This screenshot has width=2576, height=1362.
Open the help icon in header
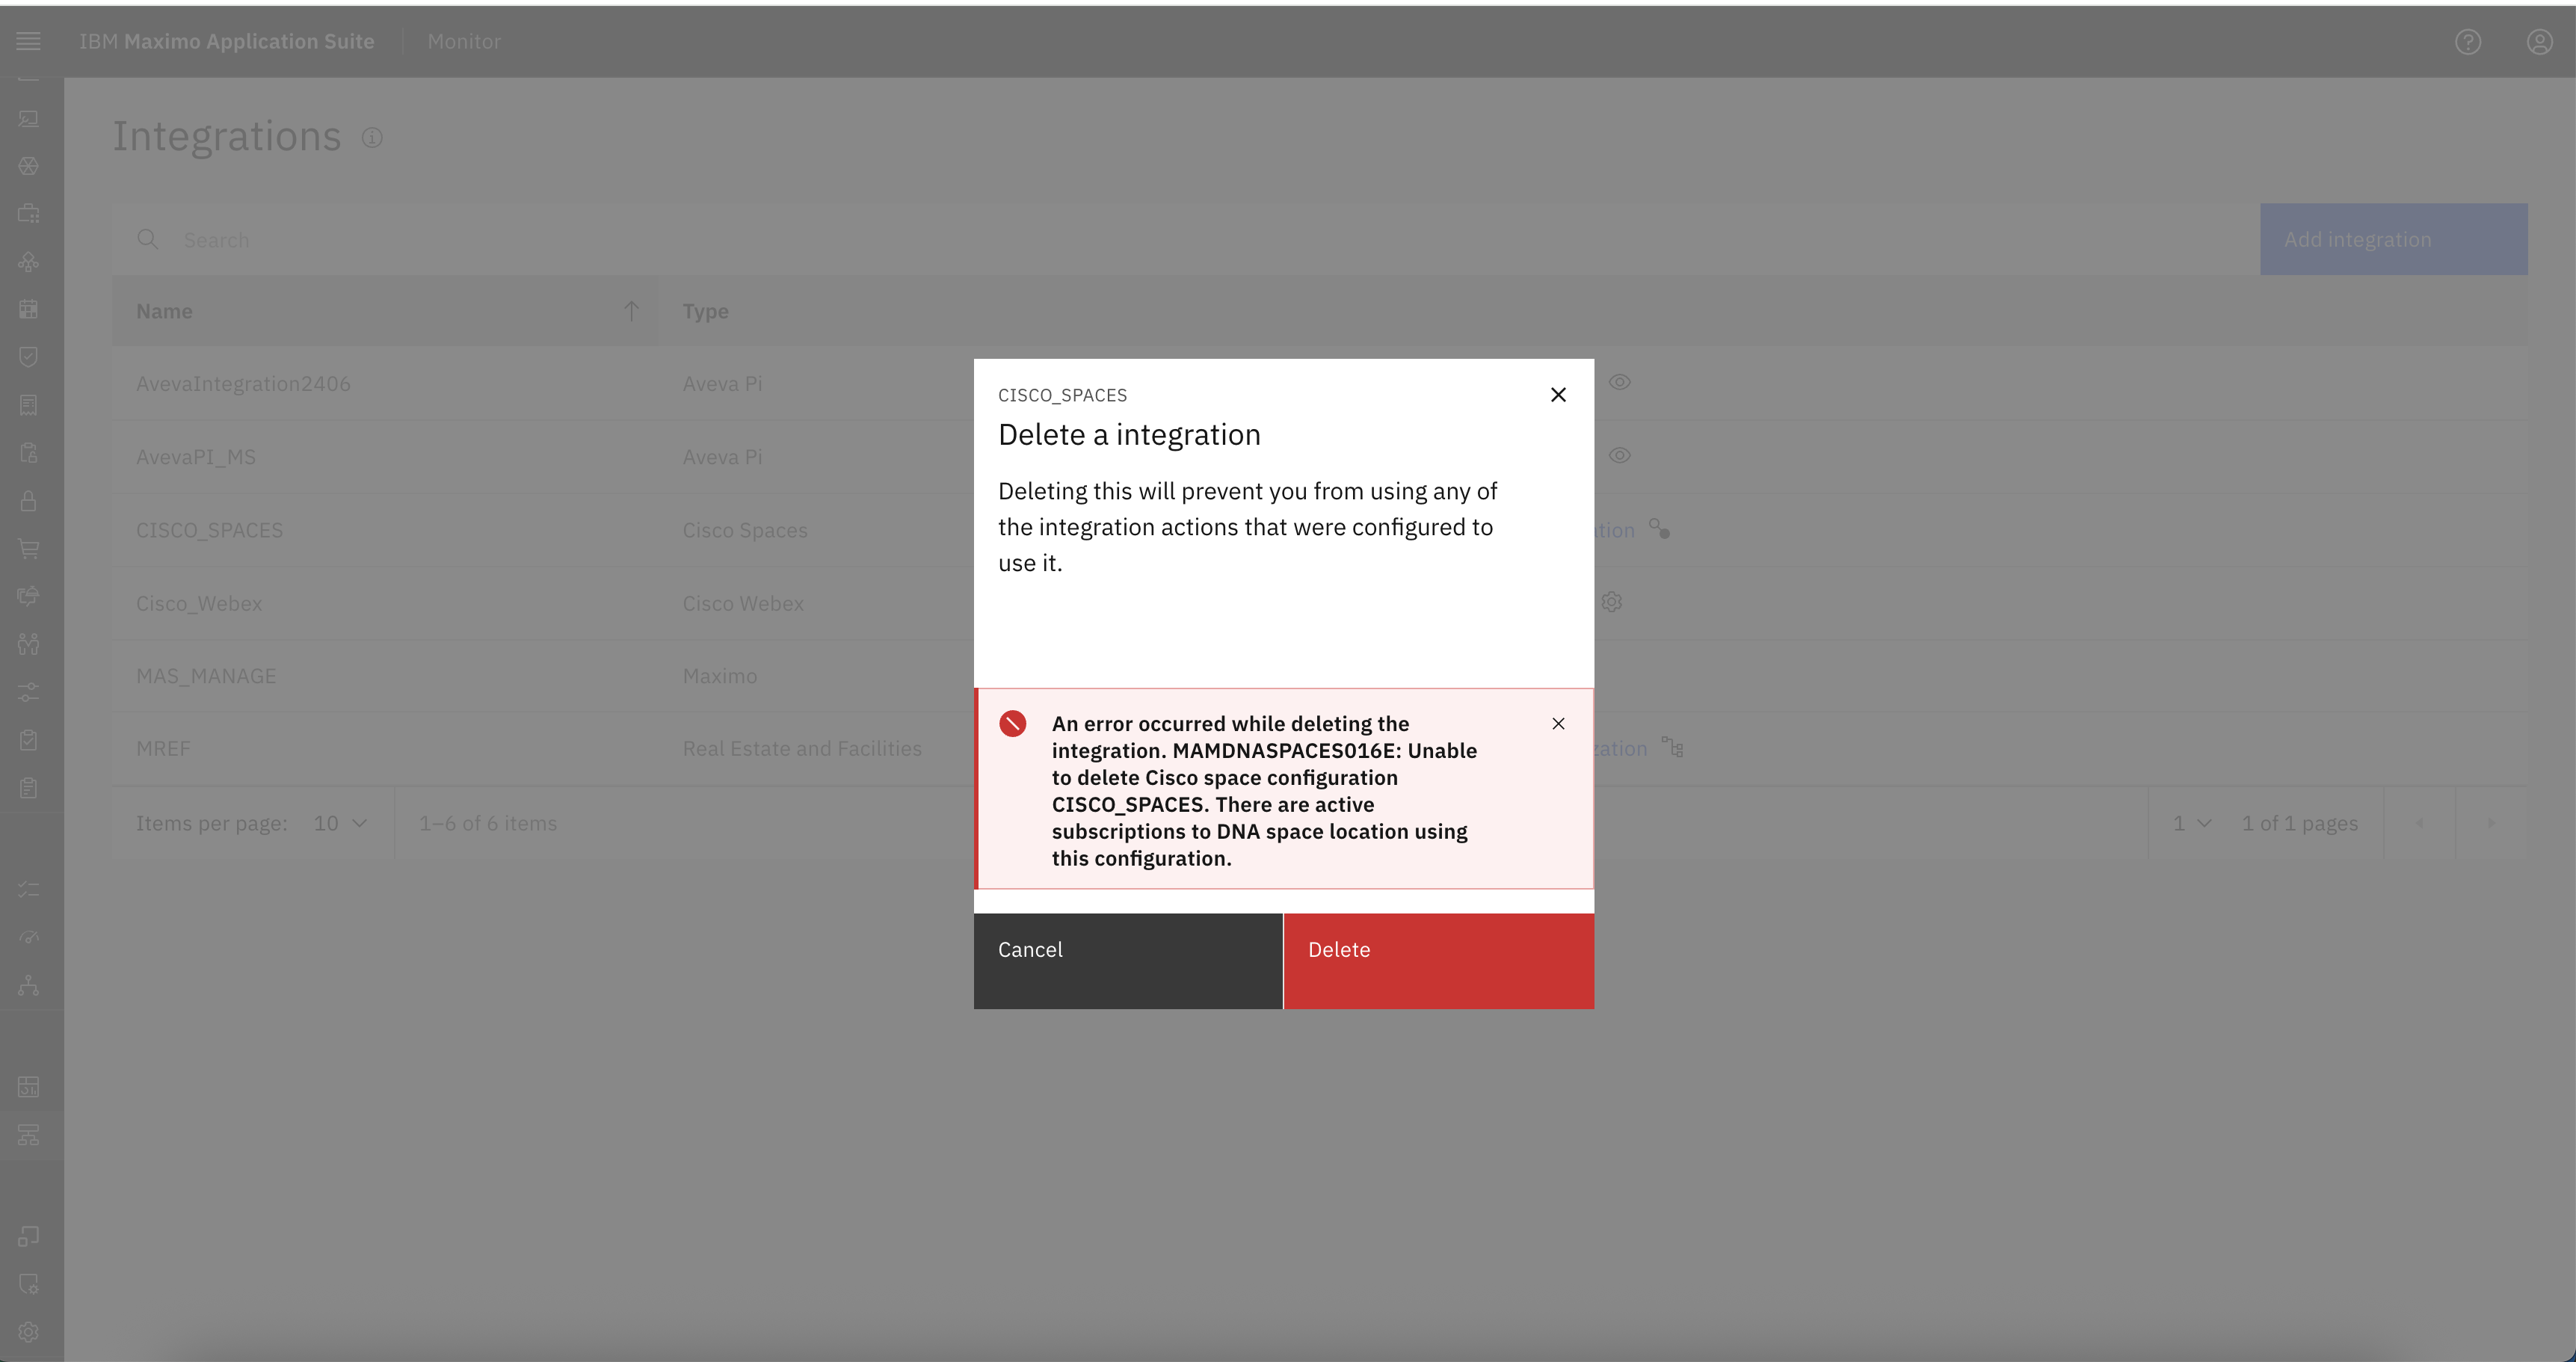[2468, 41]
